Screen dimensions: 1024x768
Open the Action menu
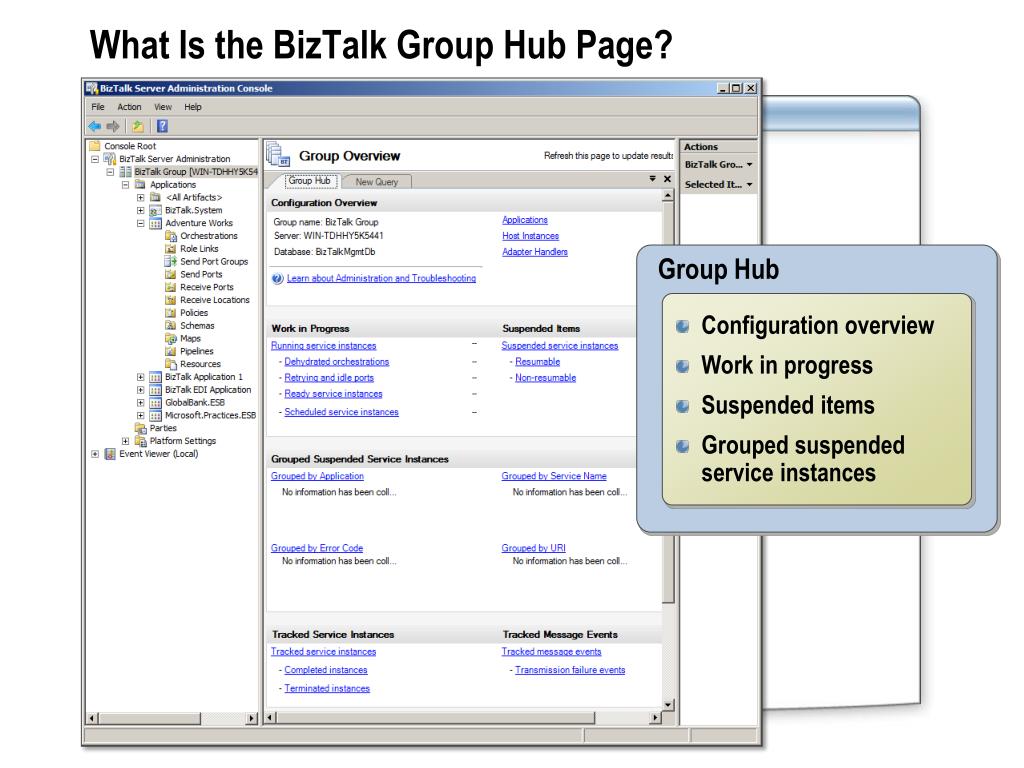coord(129,106)
